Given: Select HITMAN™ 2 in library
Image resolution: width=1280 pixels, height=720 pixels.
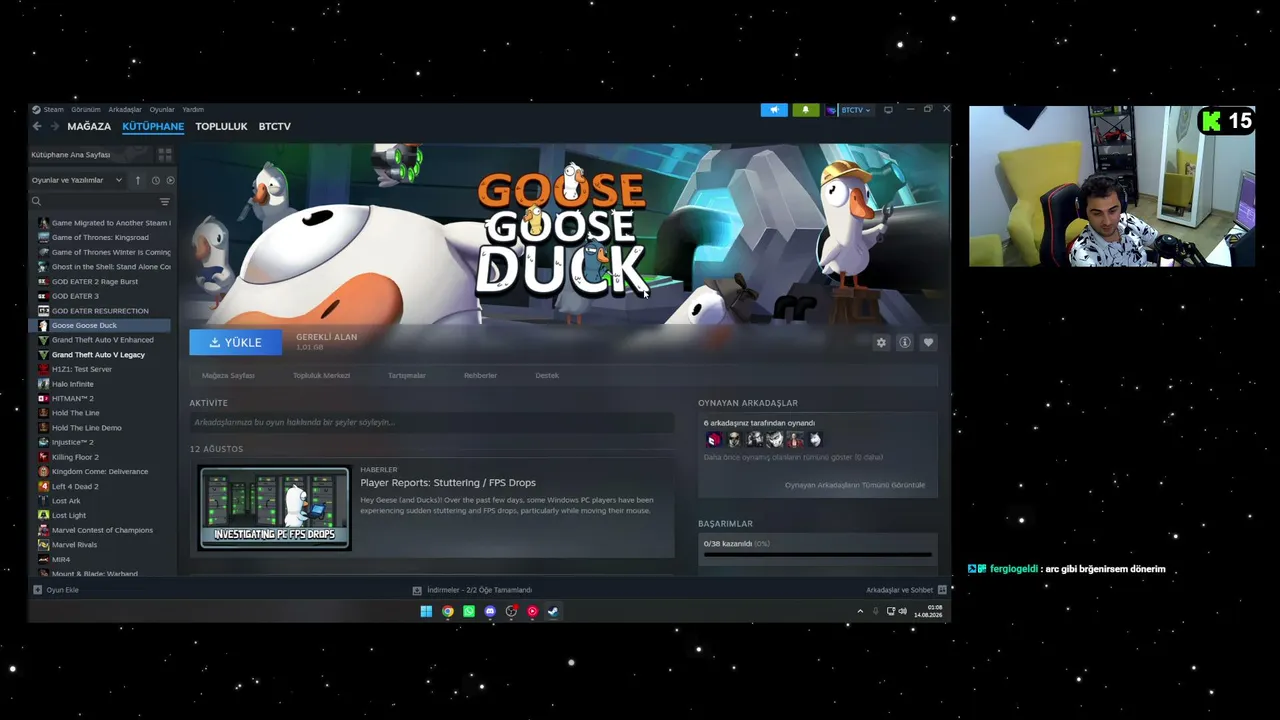Looking at the screenshot, I should pos(73,399).
